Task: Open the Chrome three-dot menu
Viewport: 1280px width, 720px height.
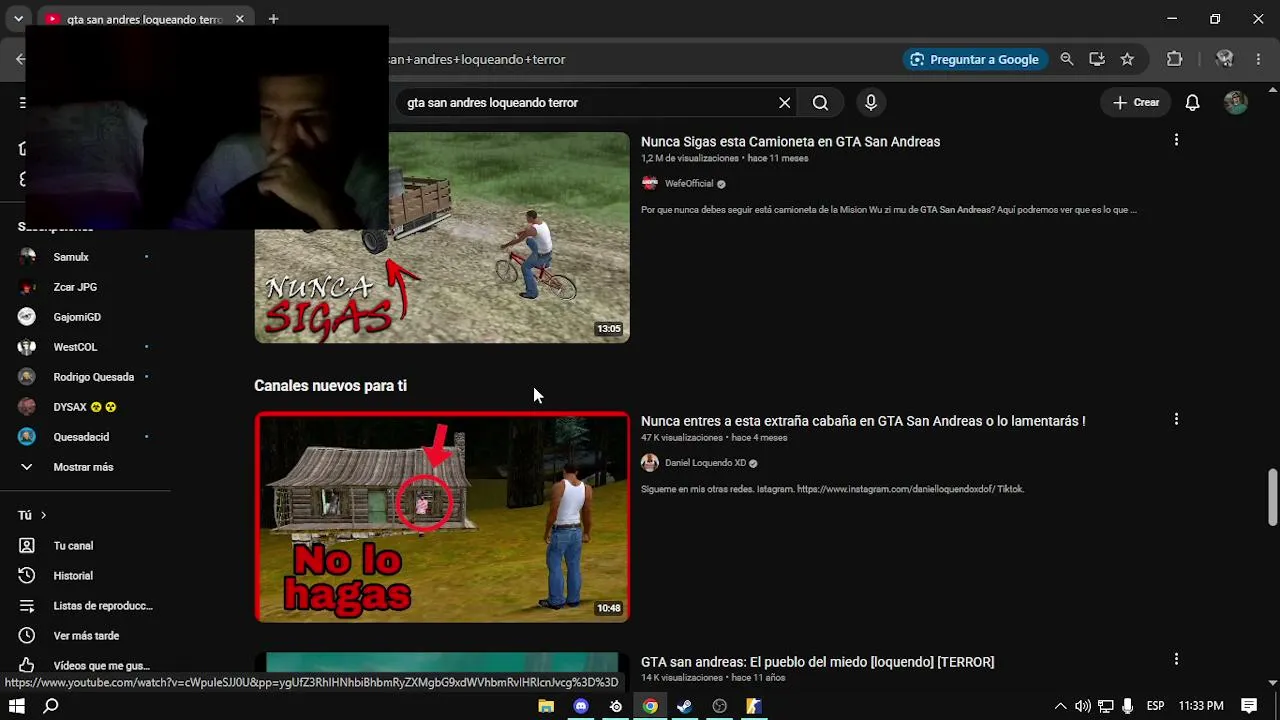Action: (x=1258, y=59)
